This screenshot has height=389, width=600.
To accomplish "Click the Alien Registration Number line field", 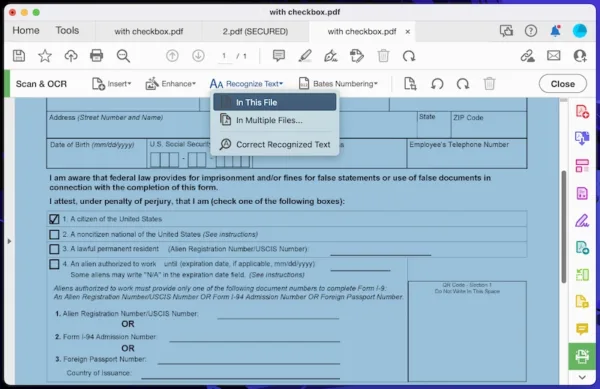I will [278, 314].
